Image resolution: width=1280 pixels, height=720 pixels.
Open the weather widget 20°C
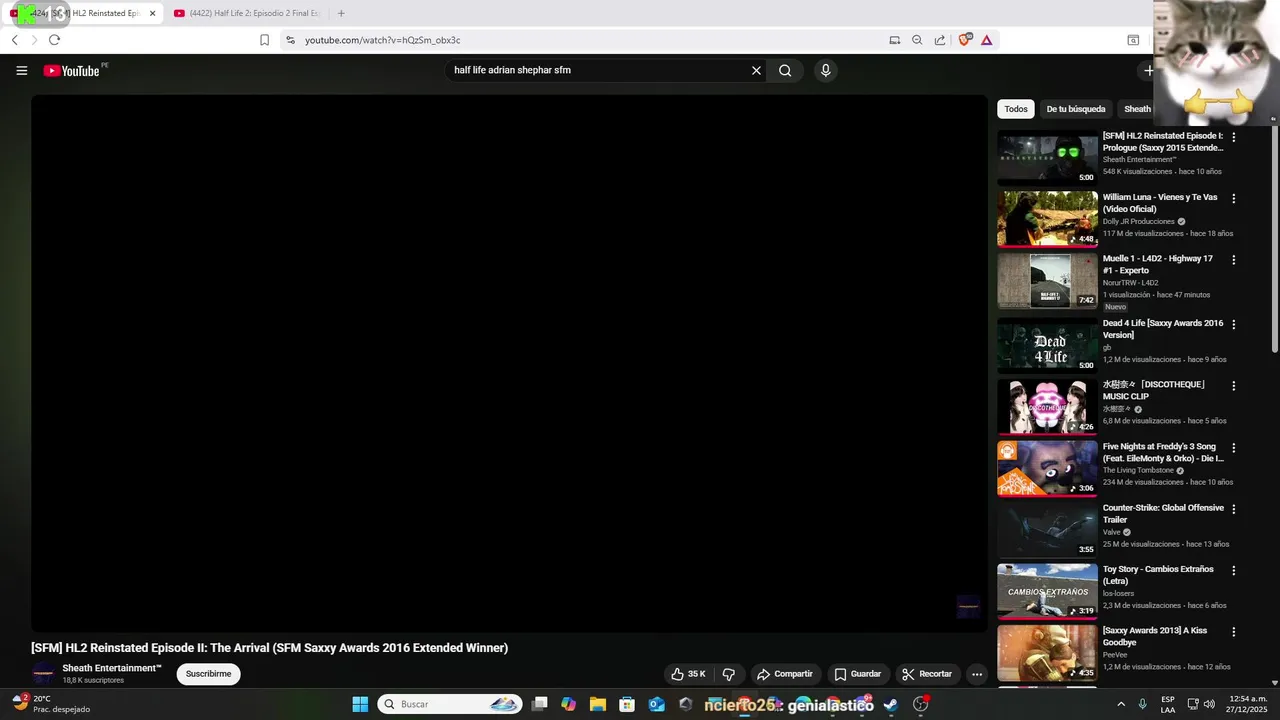pos(50,704)
